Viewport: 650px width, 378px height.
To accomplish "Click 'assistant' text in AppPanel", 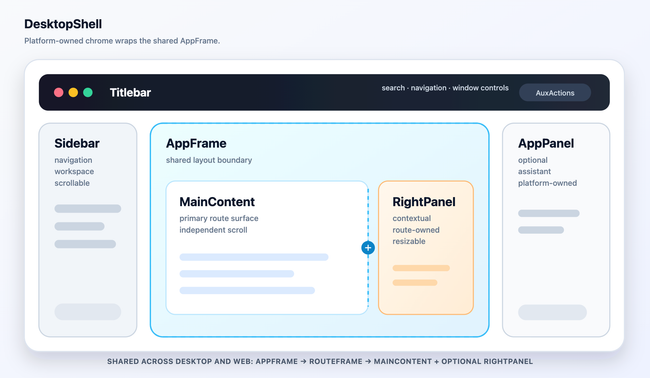I will 534,172.
